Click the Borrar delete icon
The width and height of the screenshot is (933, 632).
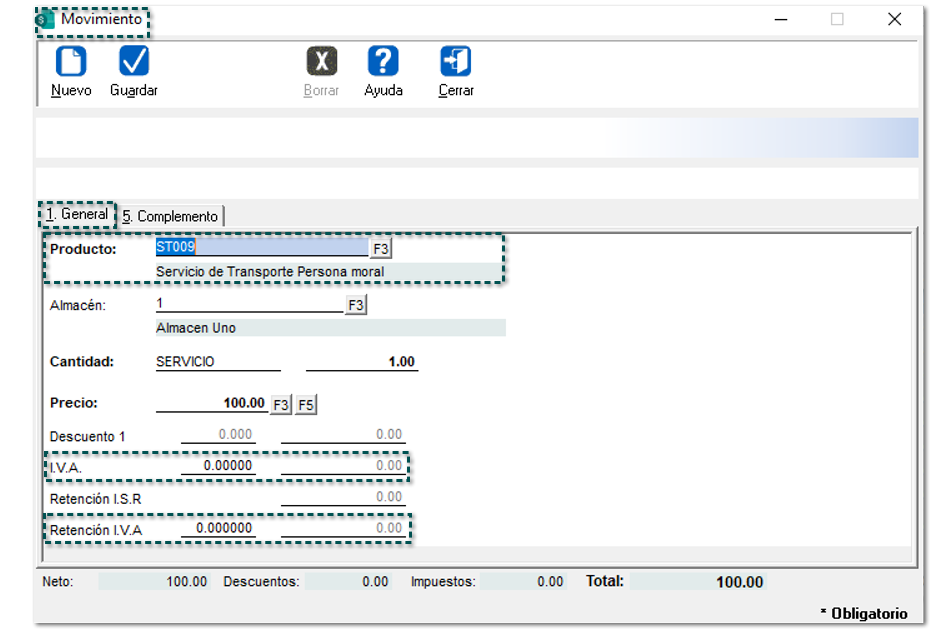[x=321, y=61]
